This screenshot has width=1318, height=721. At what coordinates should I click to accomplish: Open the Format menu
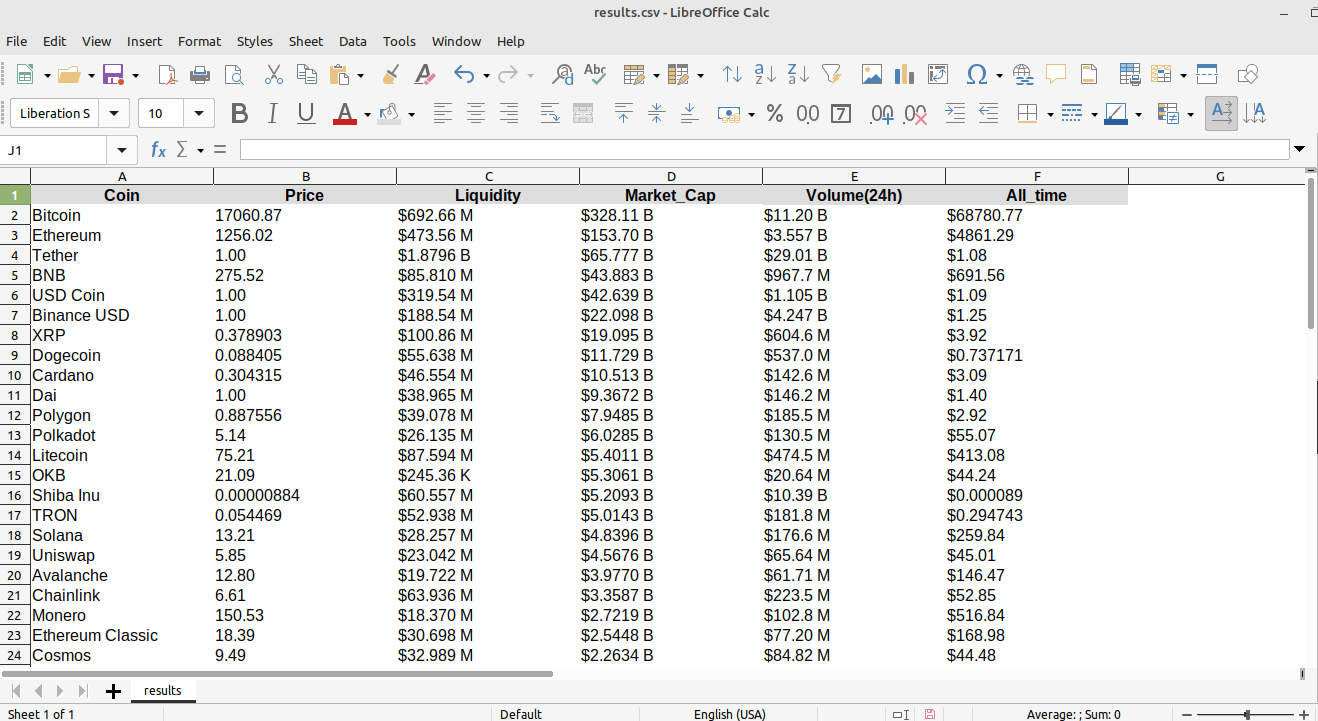(x=199, y=41)
